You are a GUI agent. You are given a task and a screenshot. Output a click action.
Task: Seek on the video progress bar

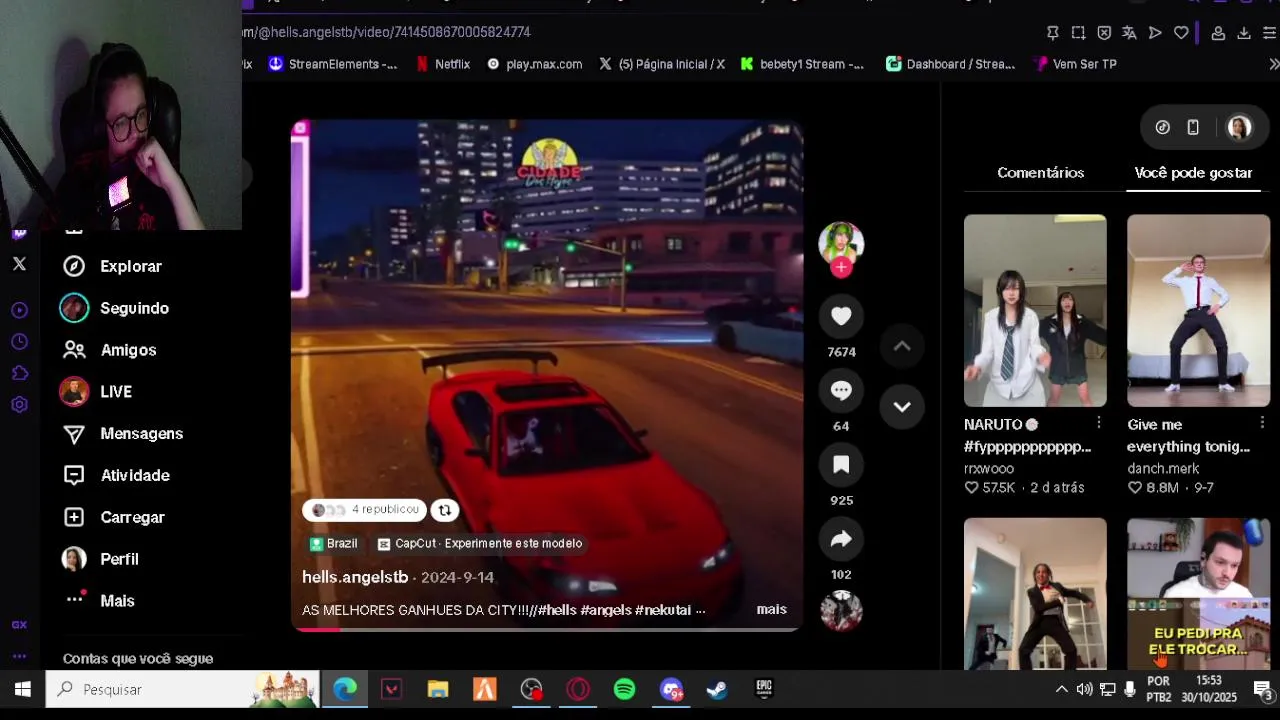(546, 629)
